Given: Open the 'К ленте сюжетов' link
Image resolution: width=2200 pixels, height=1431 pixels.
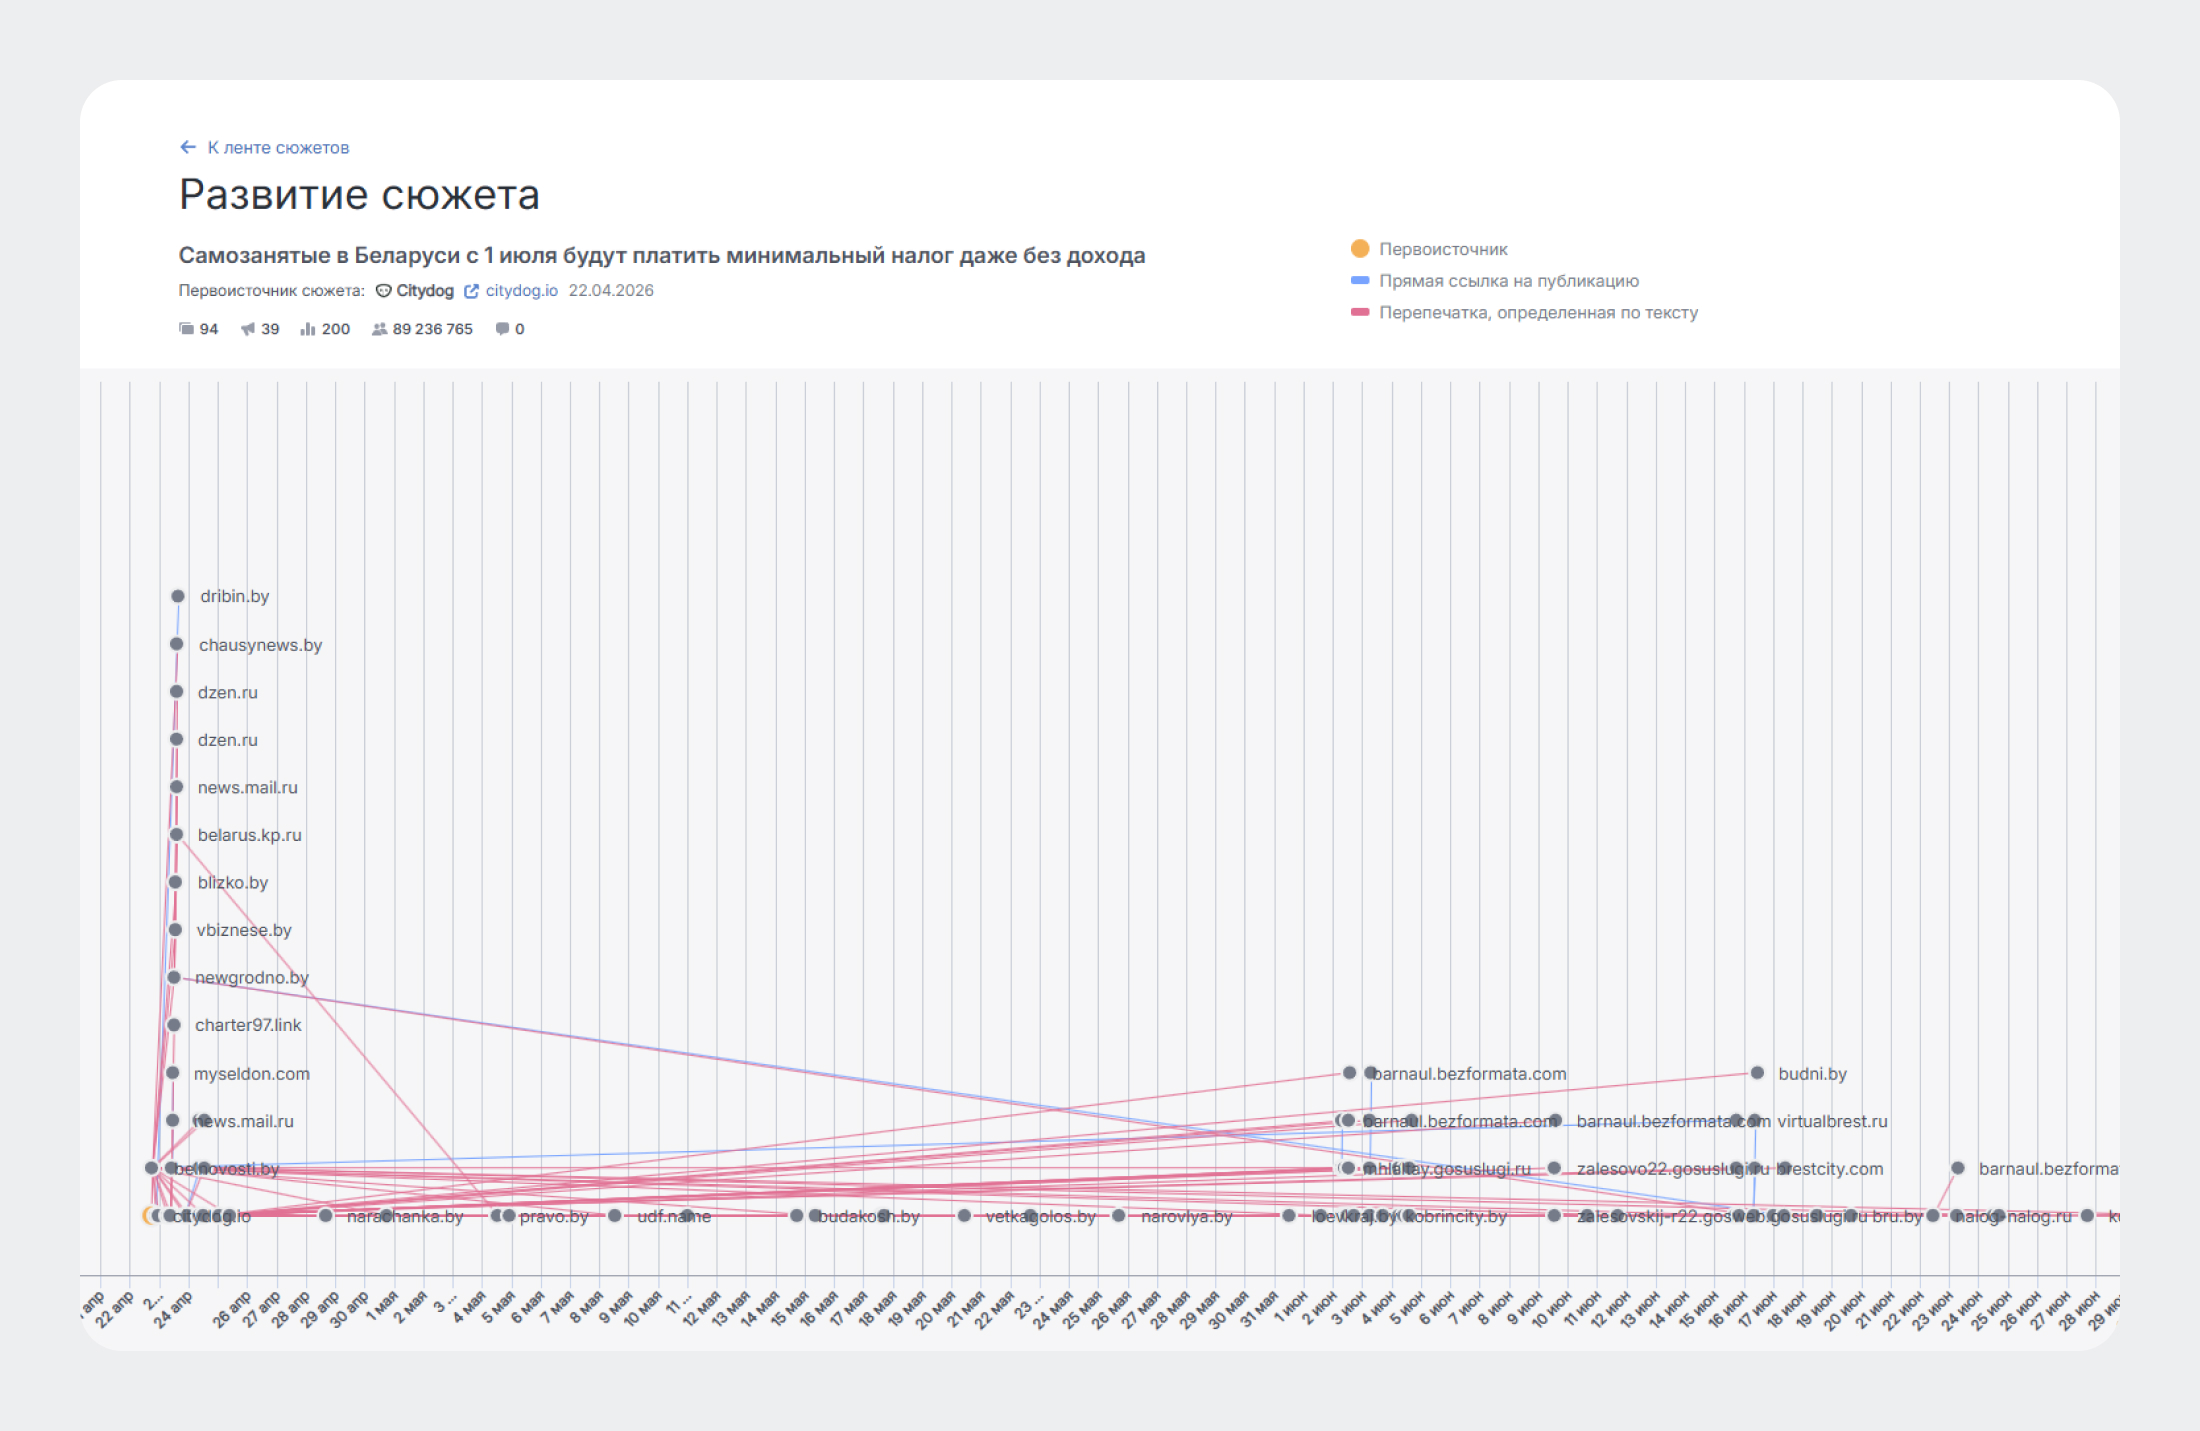Looking at the screenshot, I should (278, 147).
